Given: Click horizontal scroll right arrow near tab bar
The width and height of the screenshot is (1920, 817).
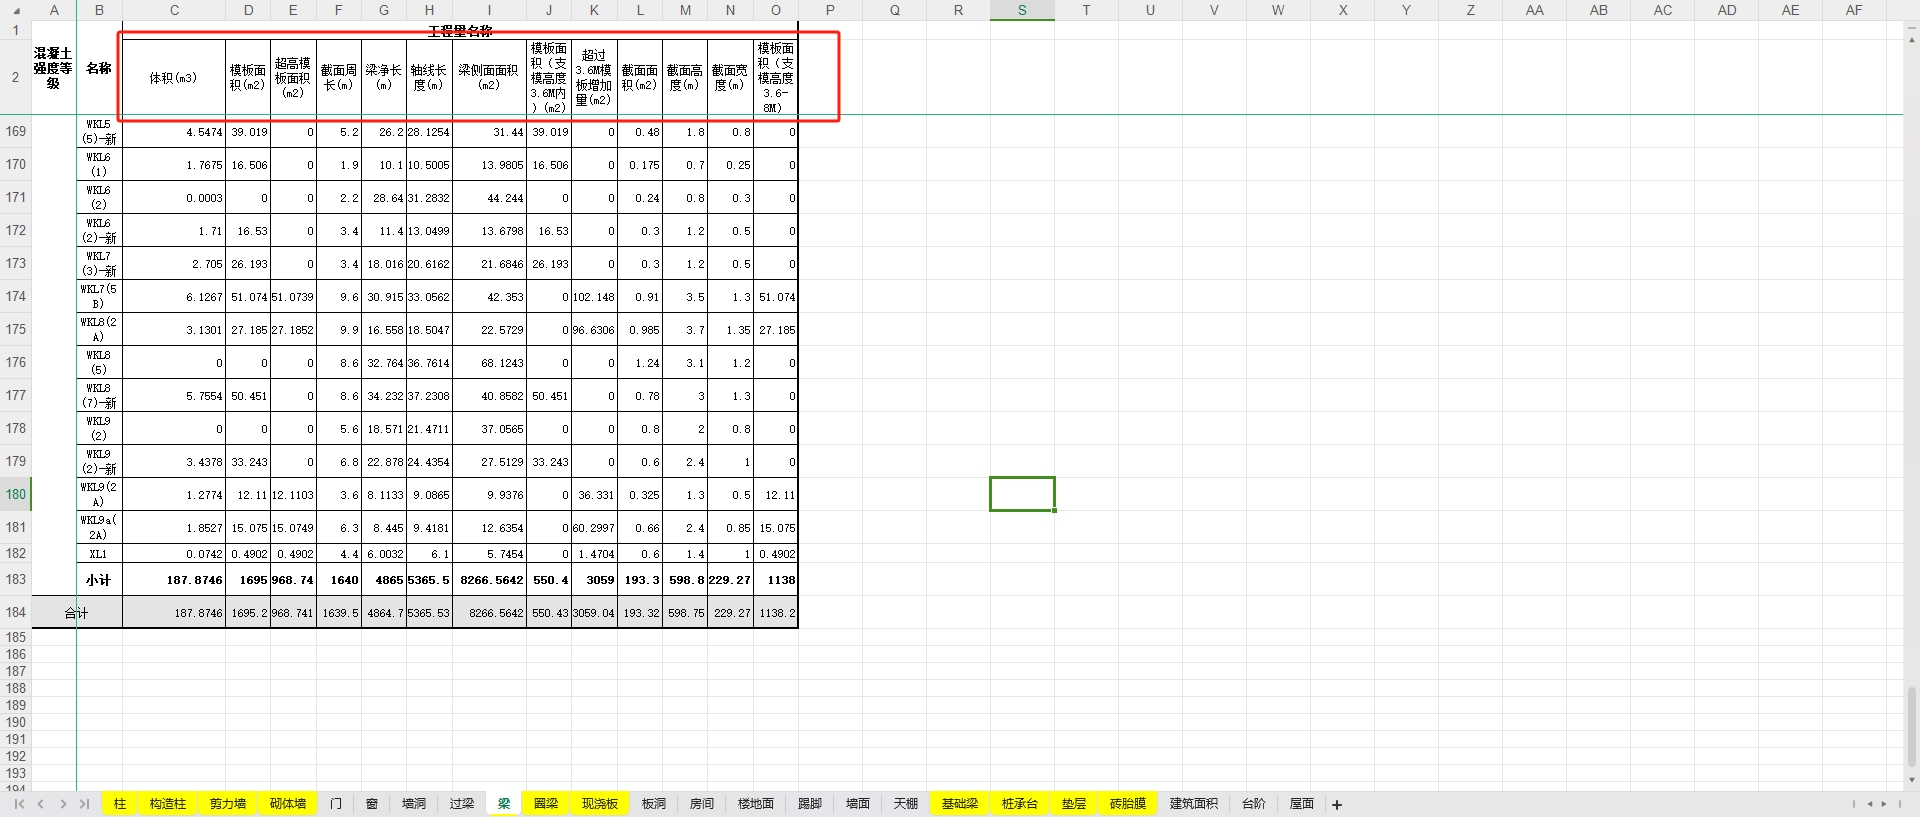Looking at the screenshot, I should 1884,804.
